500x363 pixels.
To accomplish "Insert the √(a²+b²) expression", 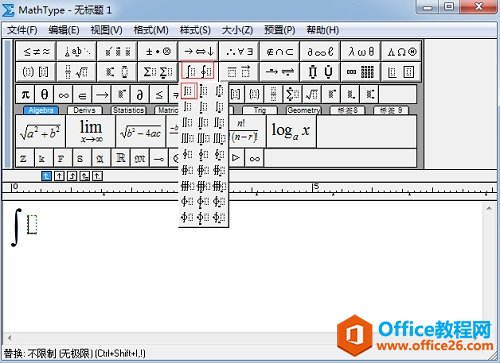I will coord(40,132).
